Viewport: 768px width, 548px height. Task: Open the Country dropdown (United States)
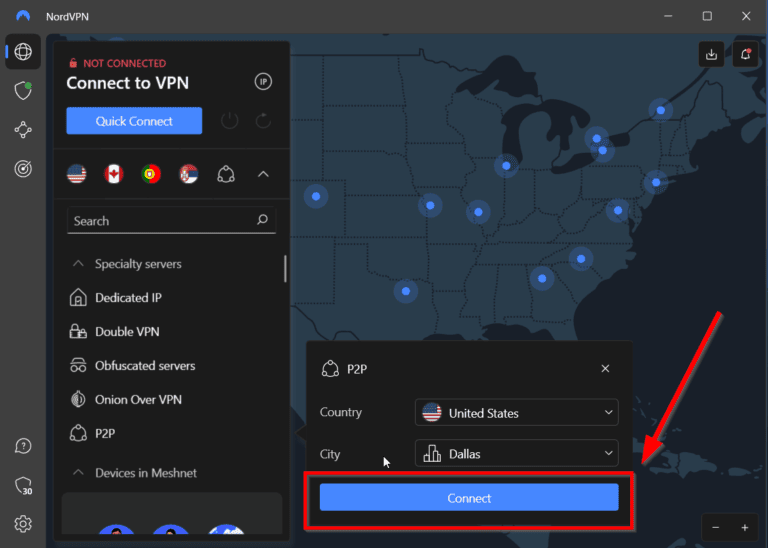517,412
